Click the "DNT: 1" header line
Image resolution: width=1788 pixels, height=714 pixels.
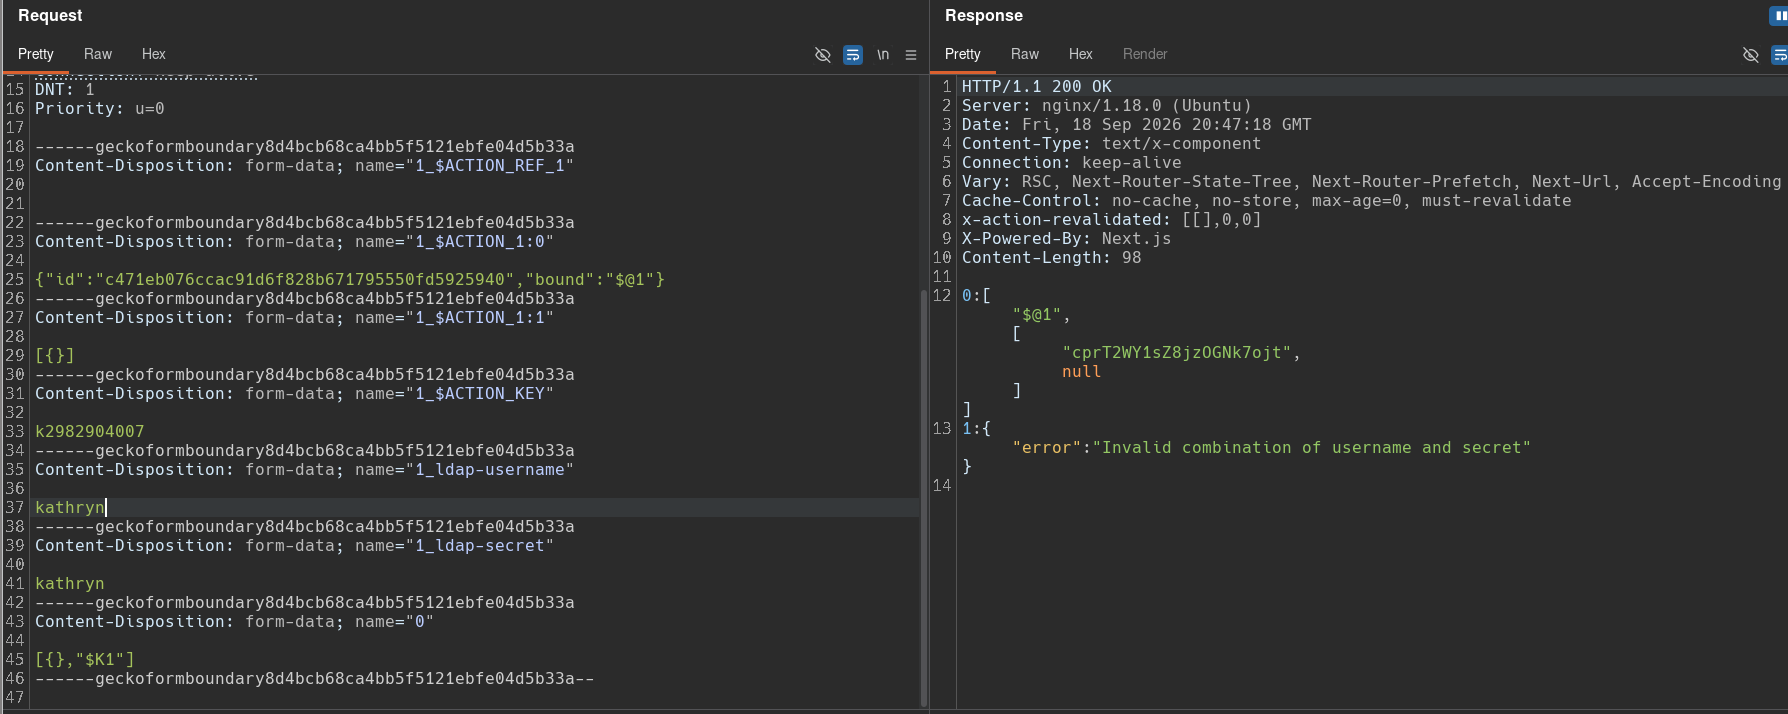[x=65, y=90]
